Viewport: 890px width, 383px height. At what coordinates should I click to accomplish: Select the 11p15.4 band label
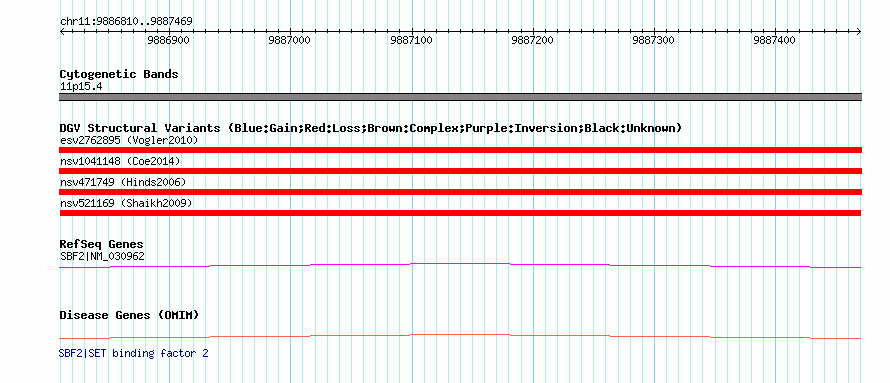coord(81,87)
